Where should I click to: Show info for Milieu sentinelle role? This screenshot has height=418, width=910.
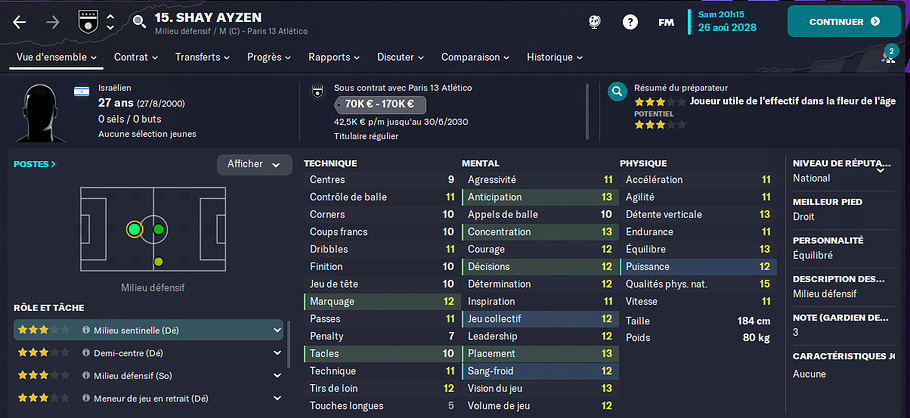click(86, 329)
